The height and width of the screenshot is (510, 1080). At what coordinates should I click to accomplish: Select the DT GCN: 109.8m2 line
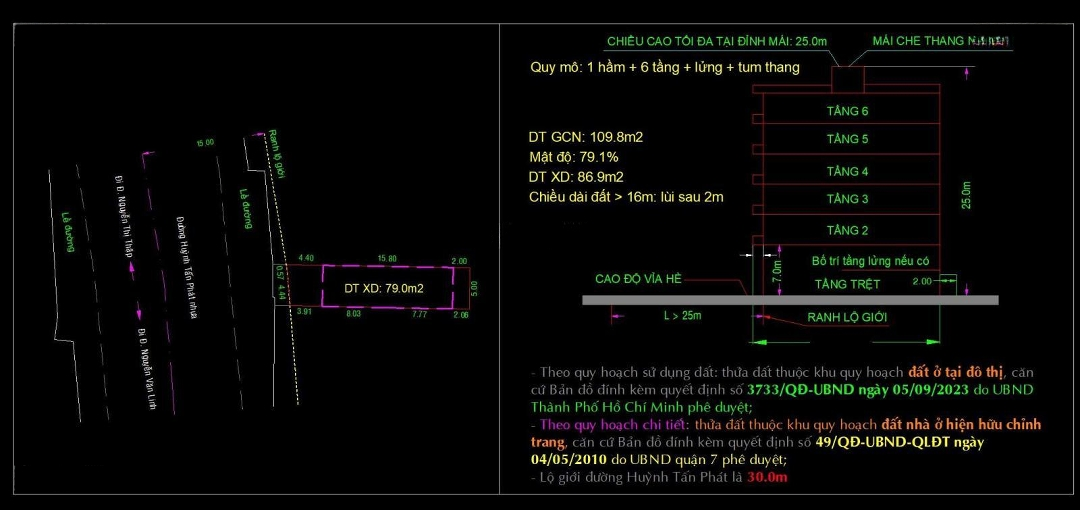(x=586, y=137)
